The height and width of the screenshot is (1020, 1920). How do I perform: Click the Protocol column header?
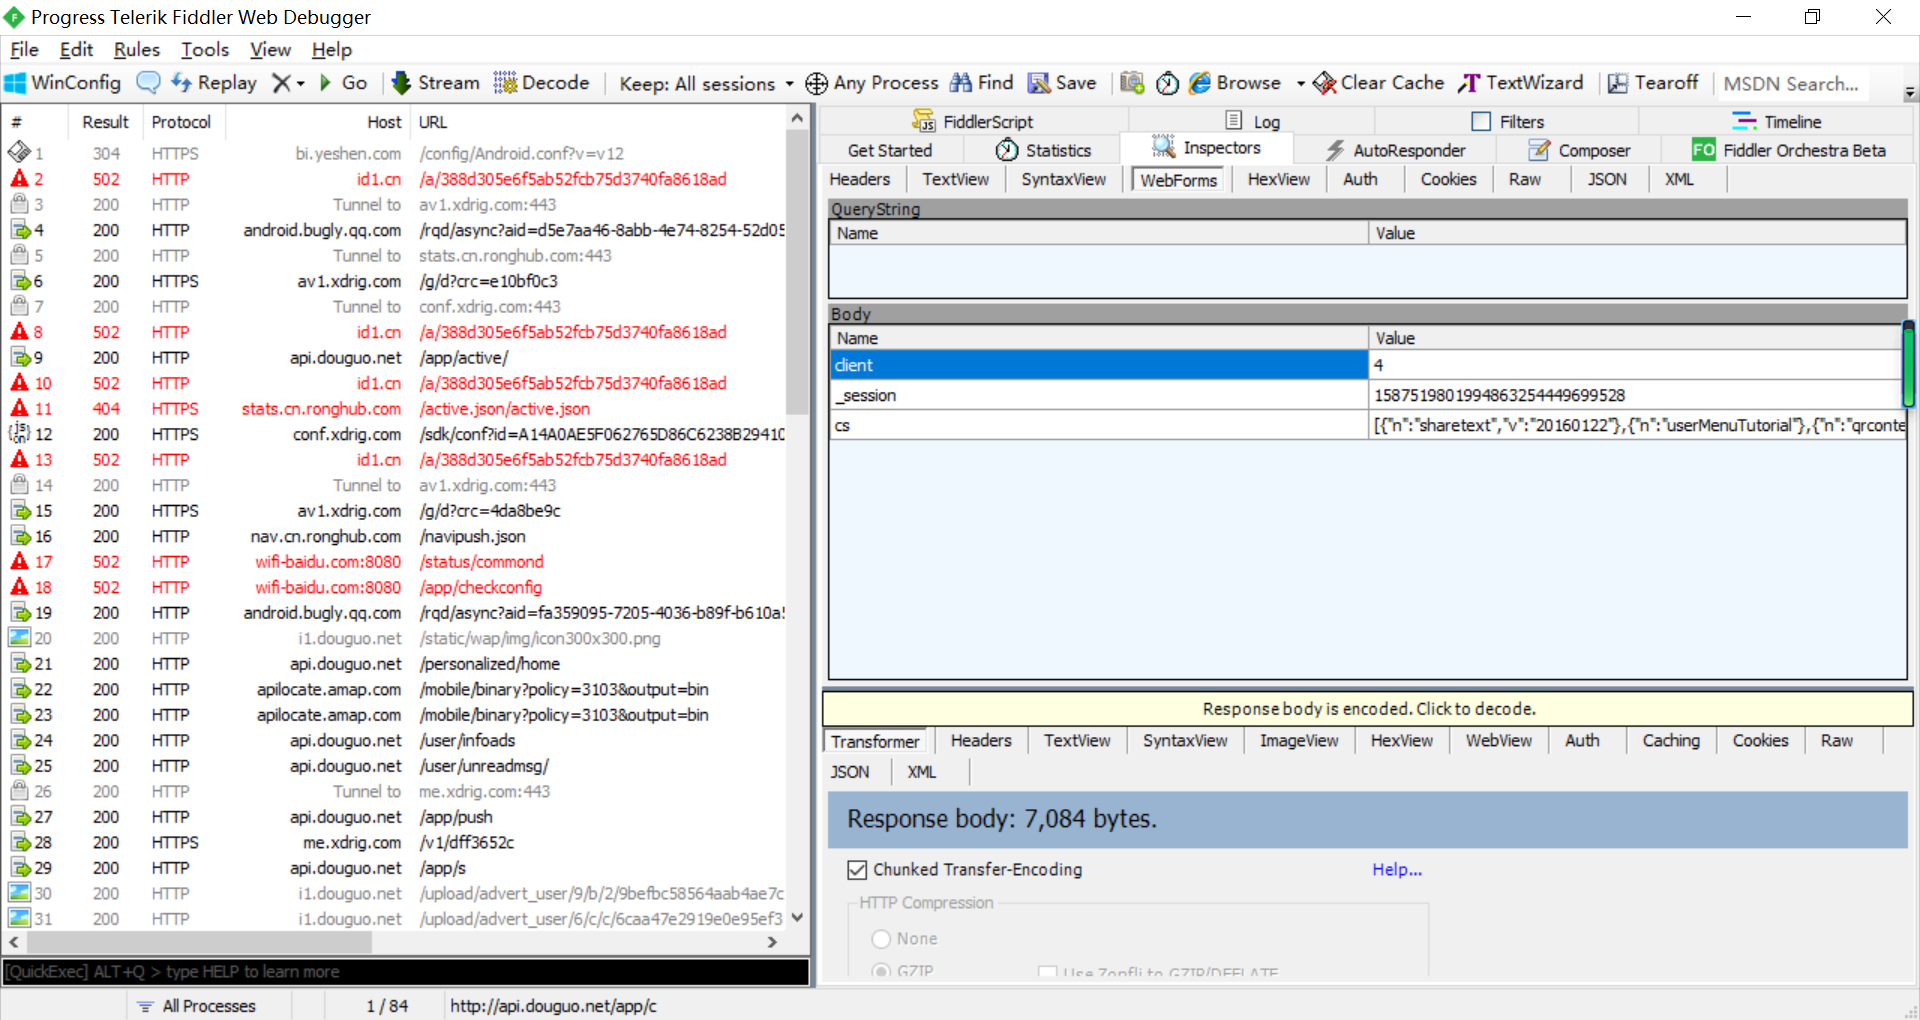(x=181, y=122)
